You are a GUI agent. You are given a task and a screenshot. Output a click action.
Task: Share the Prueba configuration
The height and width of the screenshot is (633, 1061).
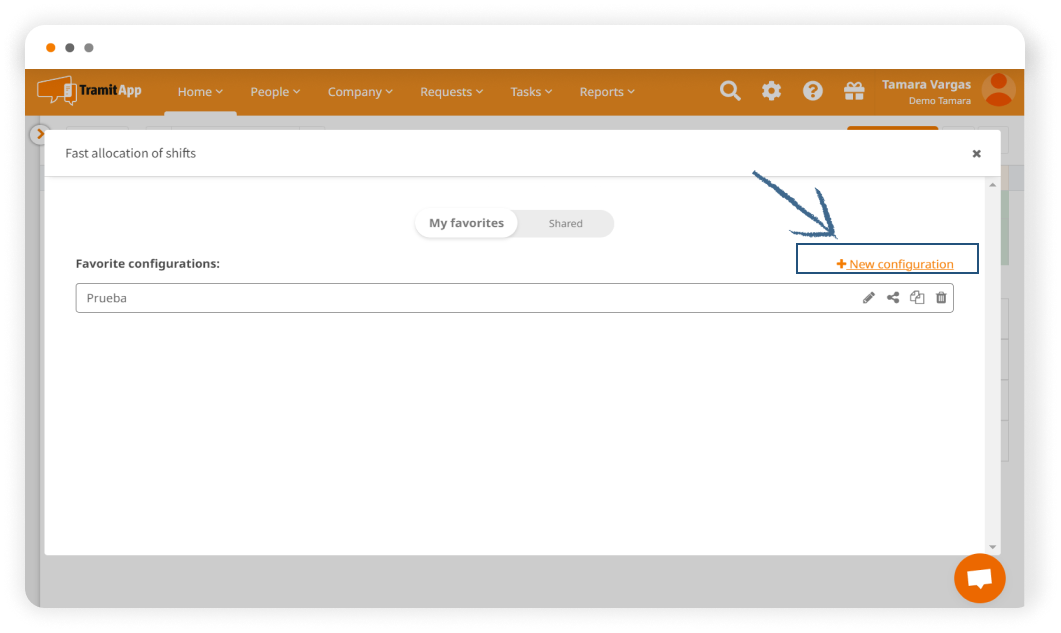(893, 298)
